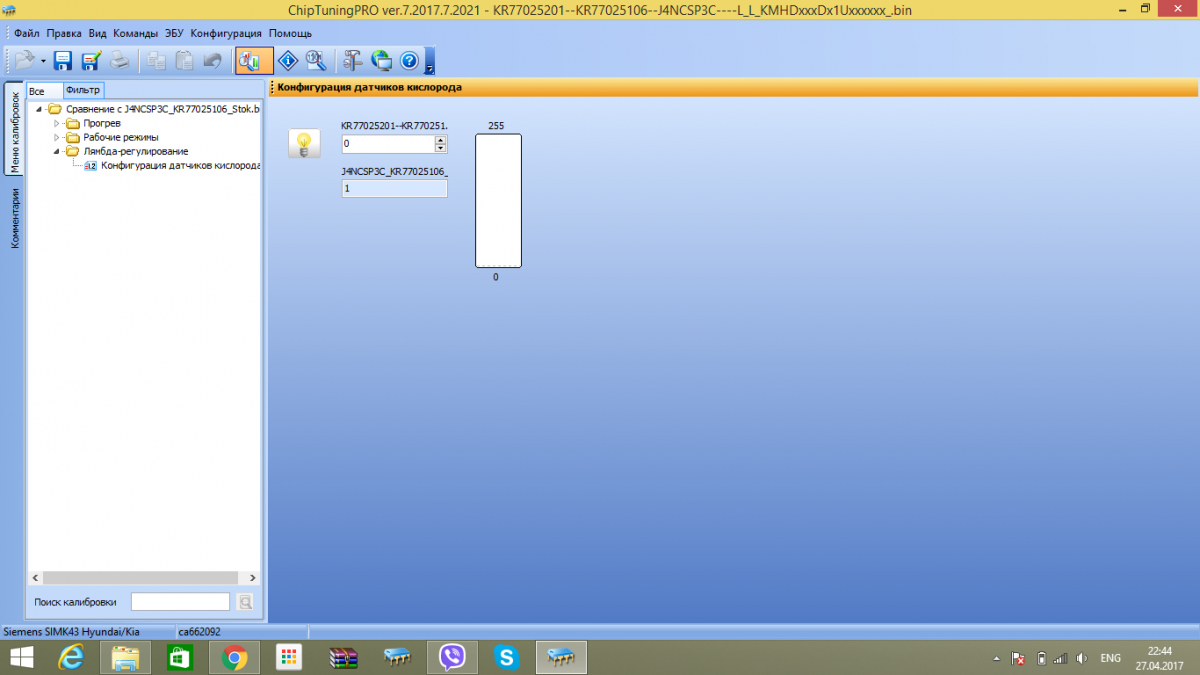Expand the Рабочие режимы folder
Screen dimensions: 1200x675
point(57,137)
